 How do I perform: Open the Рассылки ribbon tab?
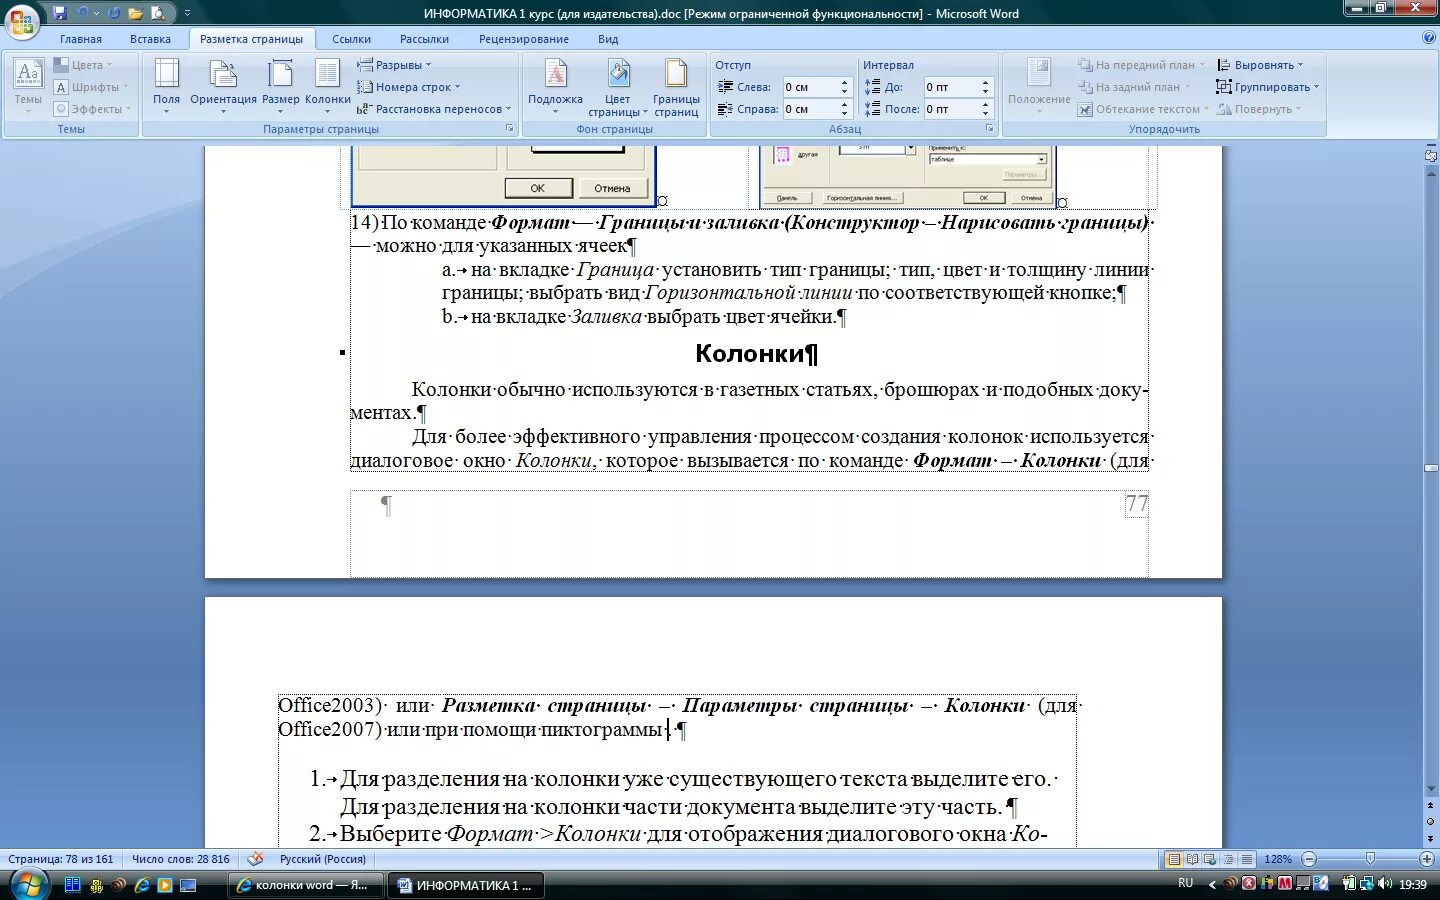pos(424,39)
